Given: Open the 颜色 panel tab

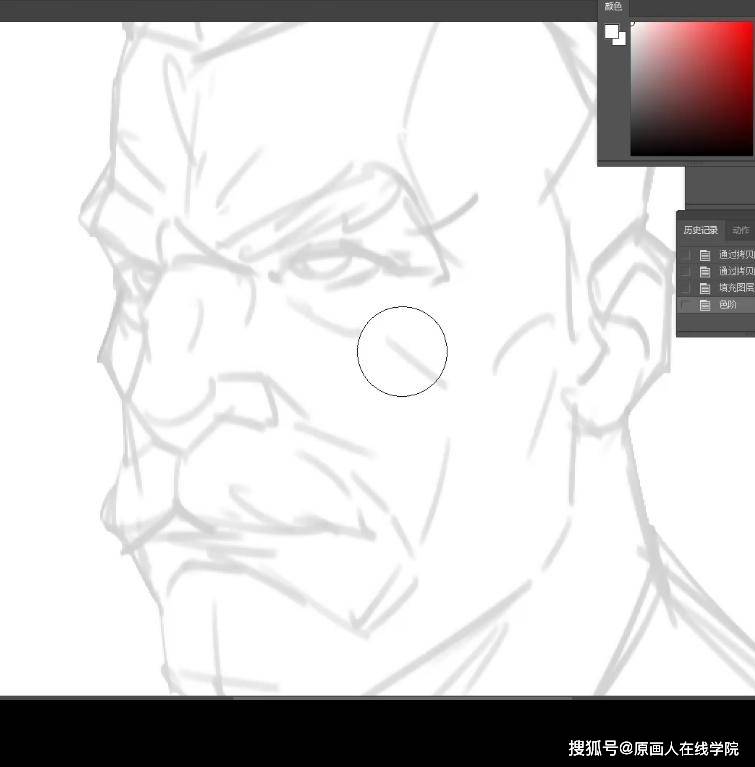Looking at the screenshot, I should 613,7.
